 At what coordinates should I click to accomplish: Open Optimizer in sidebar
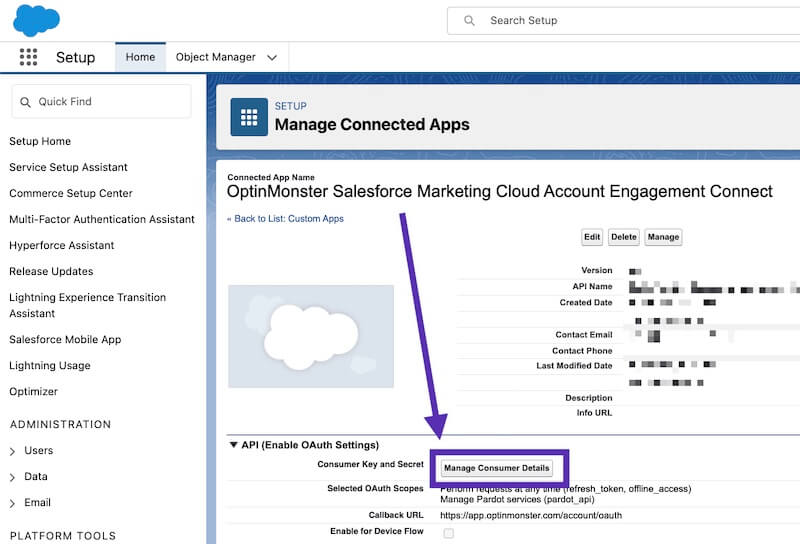34,391
